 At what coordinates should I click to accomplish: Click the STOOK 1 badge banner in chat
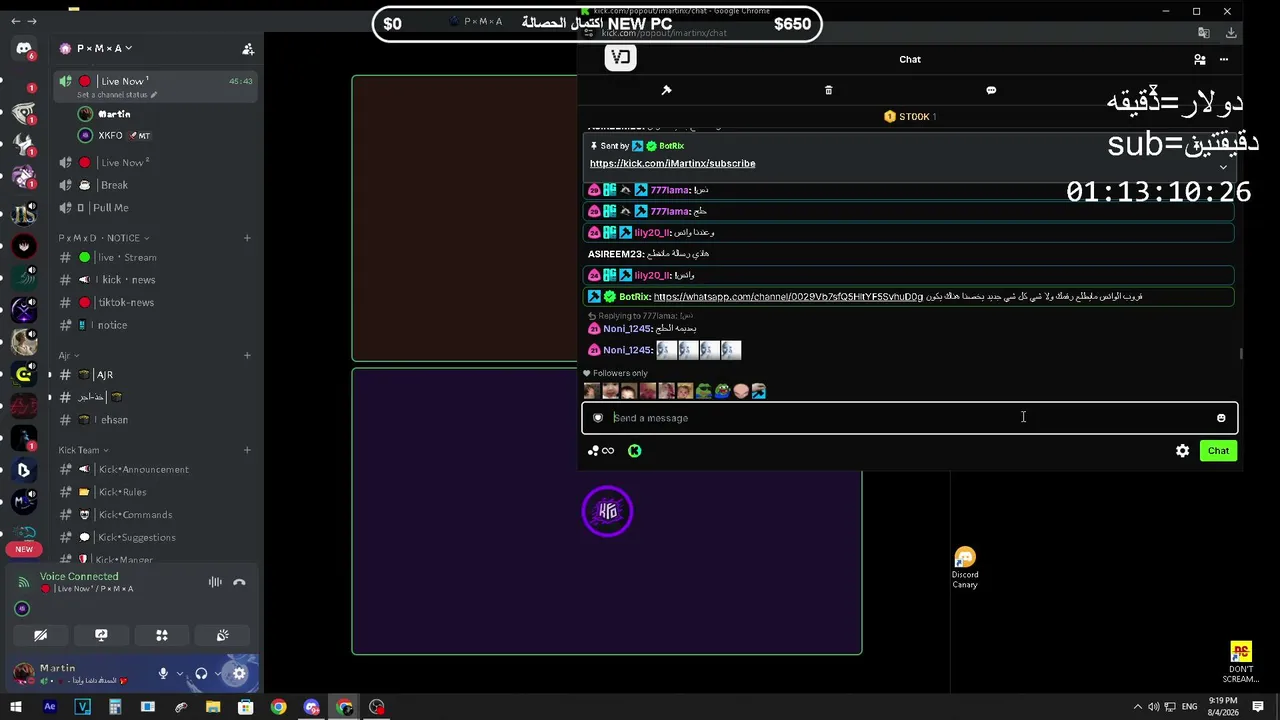coord(910,117)
